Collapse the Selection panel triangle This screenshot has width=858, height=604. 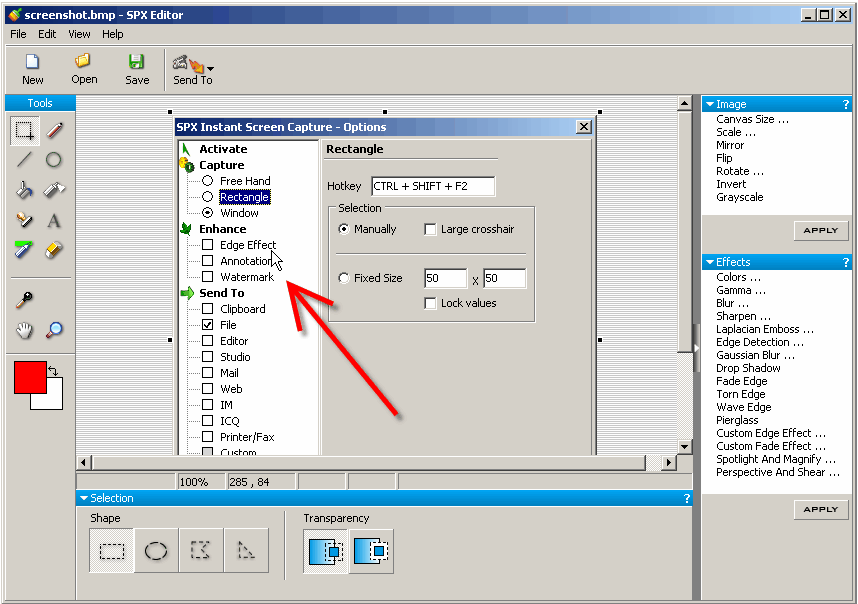(x=84, y=498)
